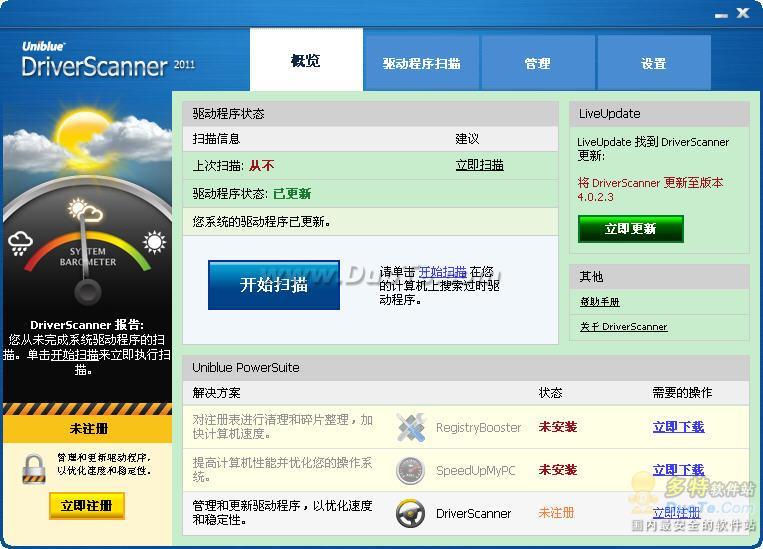
Task: Click the 解决方案 column header
Action: pyautogui.click(x=217, y=393)
